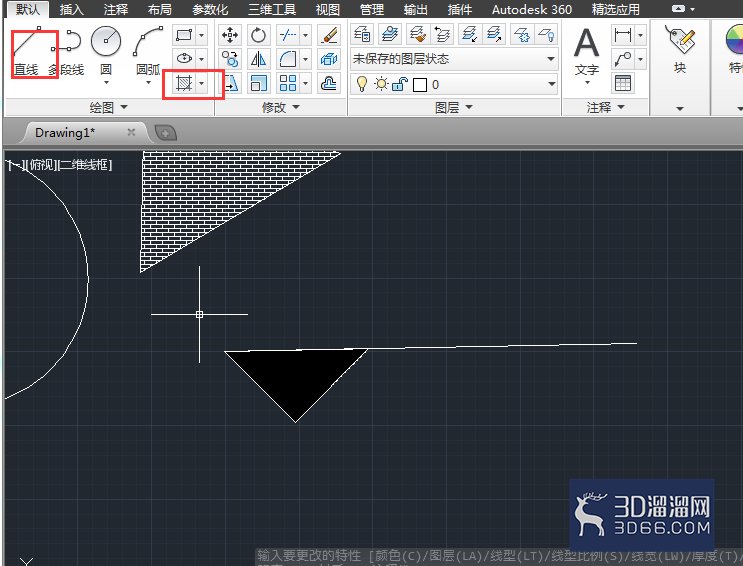Activate the Mirror tool
The image size is (743, 566).
pyautogui.click(x=258, y=59)
